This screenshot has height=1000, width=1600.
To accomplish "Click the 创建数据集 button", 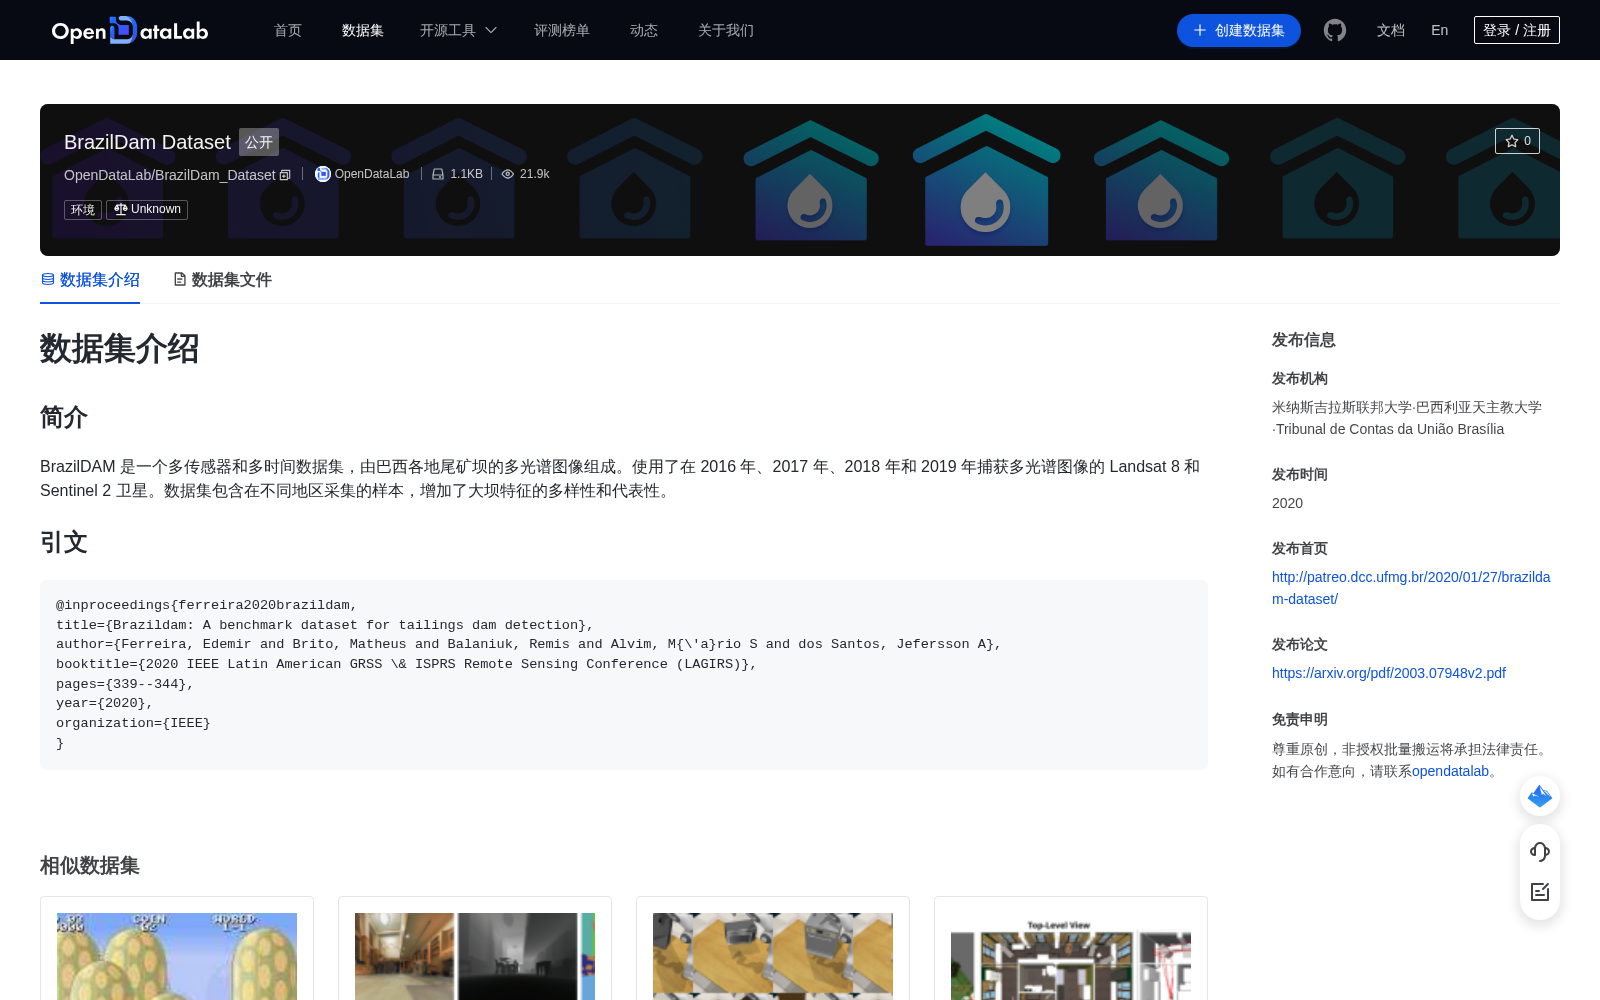I will [x=1239, y=30].
